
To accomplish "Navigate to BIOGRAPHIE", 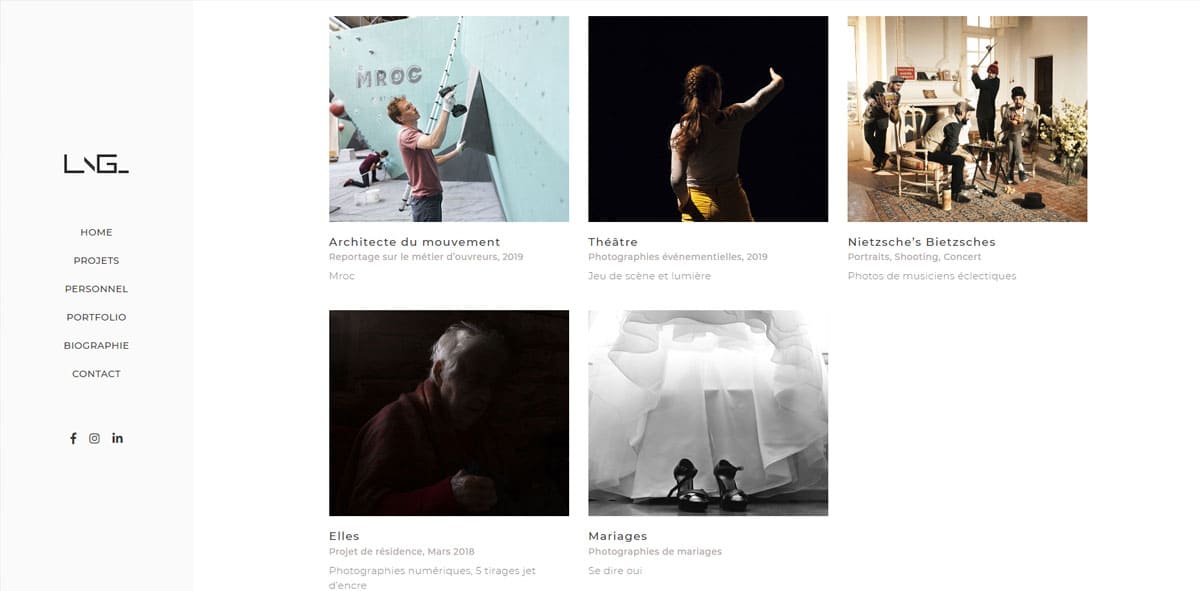I will pos(96,345).
